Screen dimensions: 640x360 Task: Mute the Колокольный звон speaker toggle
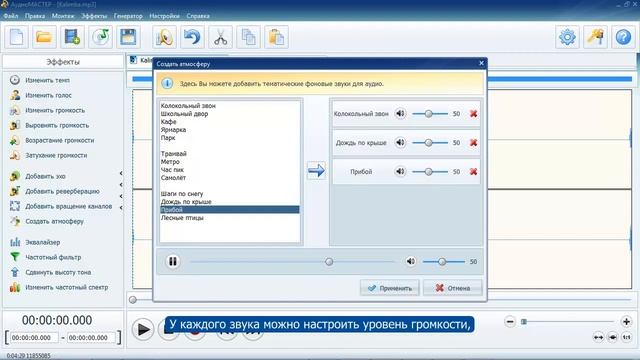[x=400, y=113]
